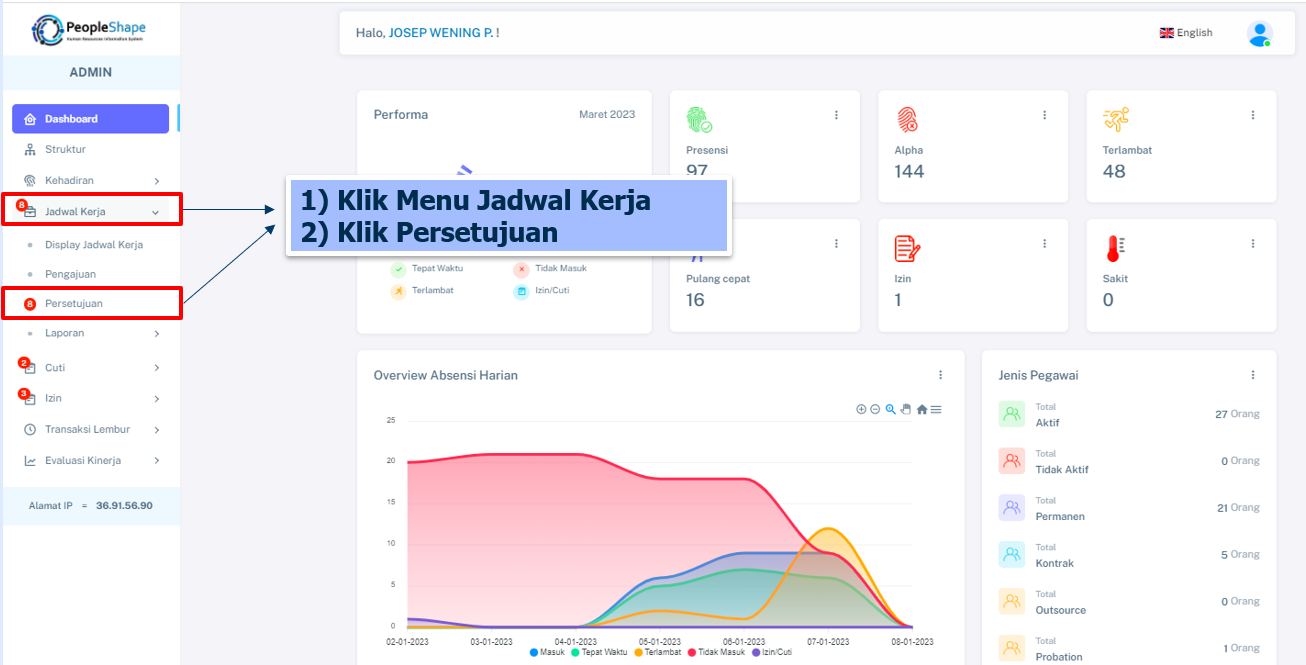Click the Presensi fingerprint icon
This screenshot has height=665, width=1306.
coord(698,120)
